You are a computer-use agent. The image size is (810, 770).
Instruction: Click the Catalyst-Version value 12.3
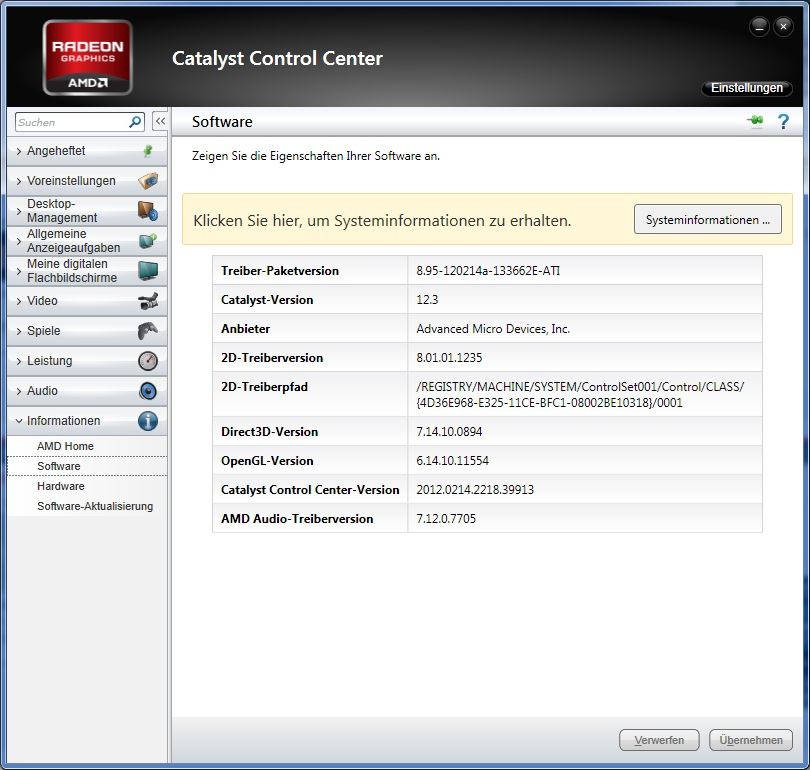427,300
